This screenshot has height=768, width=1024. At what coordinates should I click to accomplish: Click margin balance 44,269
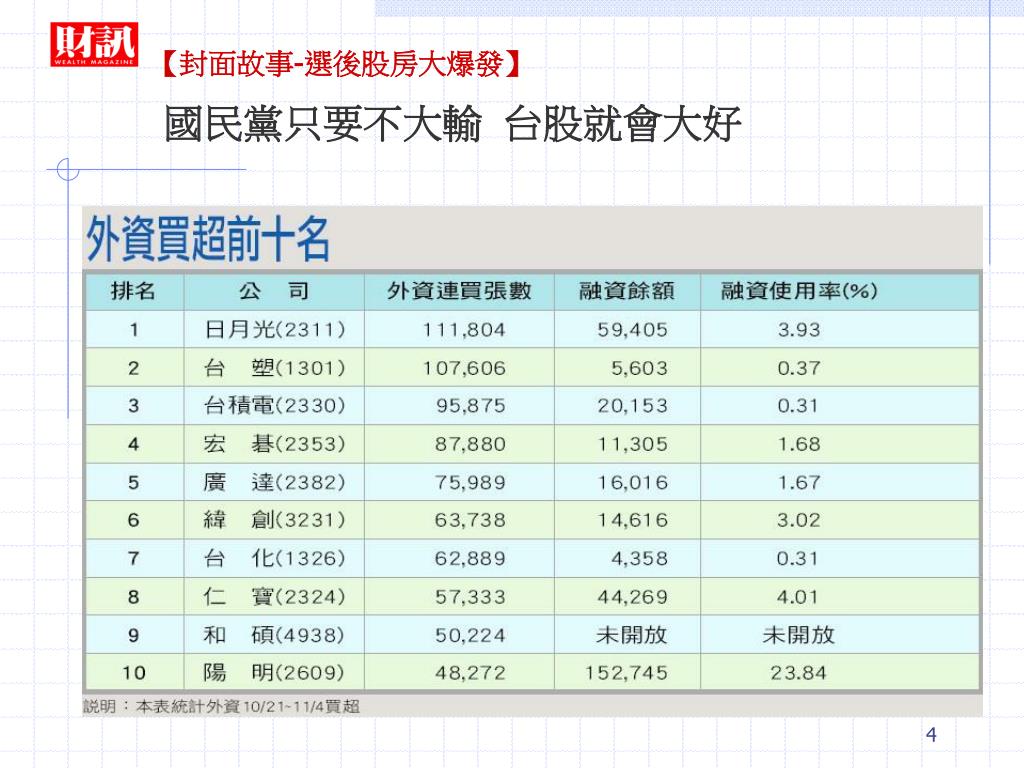point(633,597)
